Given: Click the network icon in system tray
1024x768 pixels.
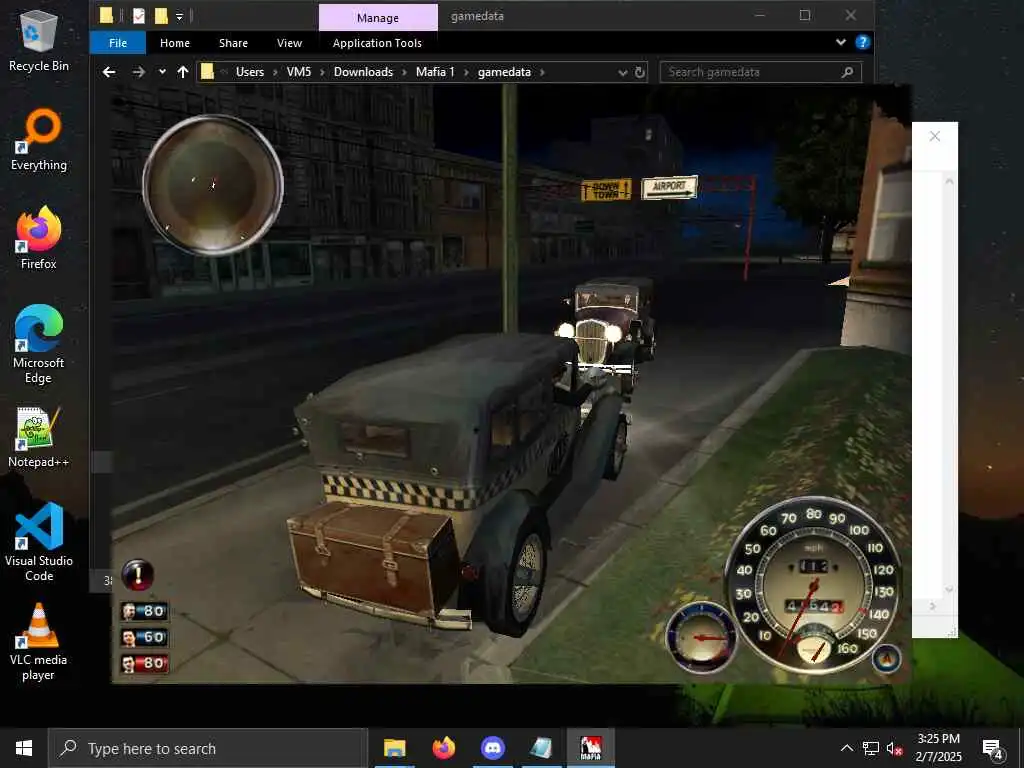Looking at the screenshot, I should 871,748.
